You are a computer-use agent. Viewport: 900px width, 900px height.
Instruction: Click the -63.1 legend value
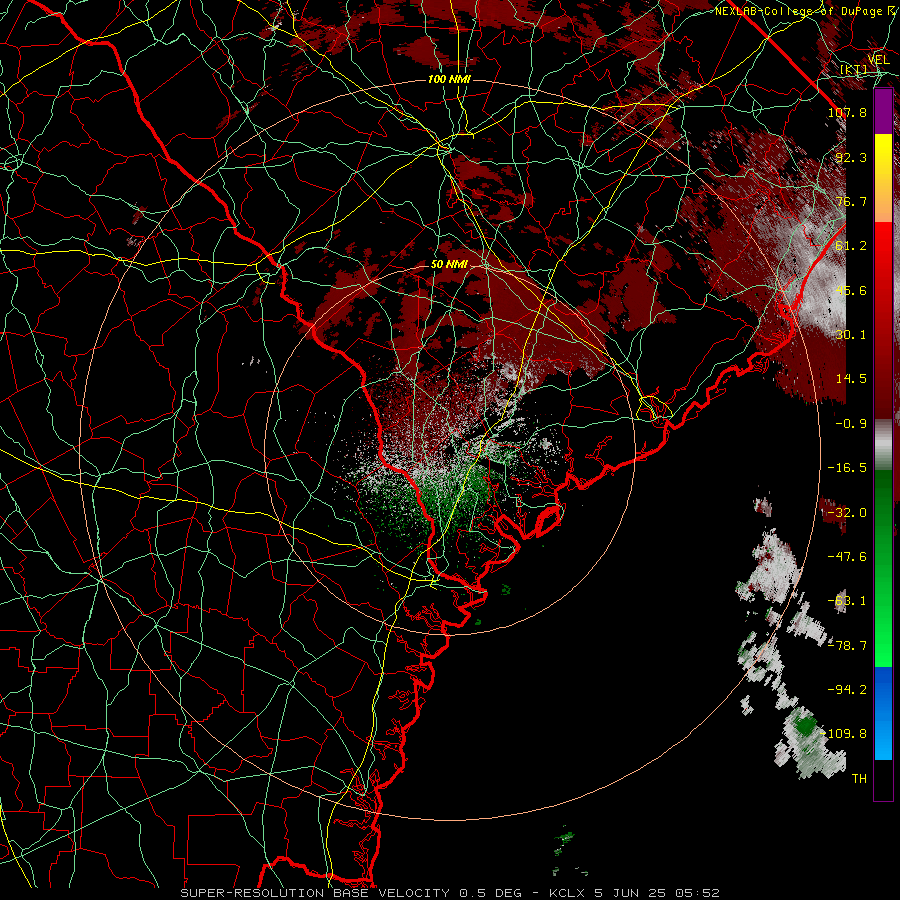847,601
